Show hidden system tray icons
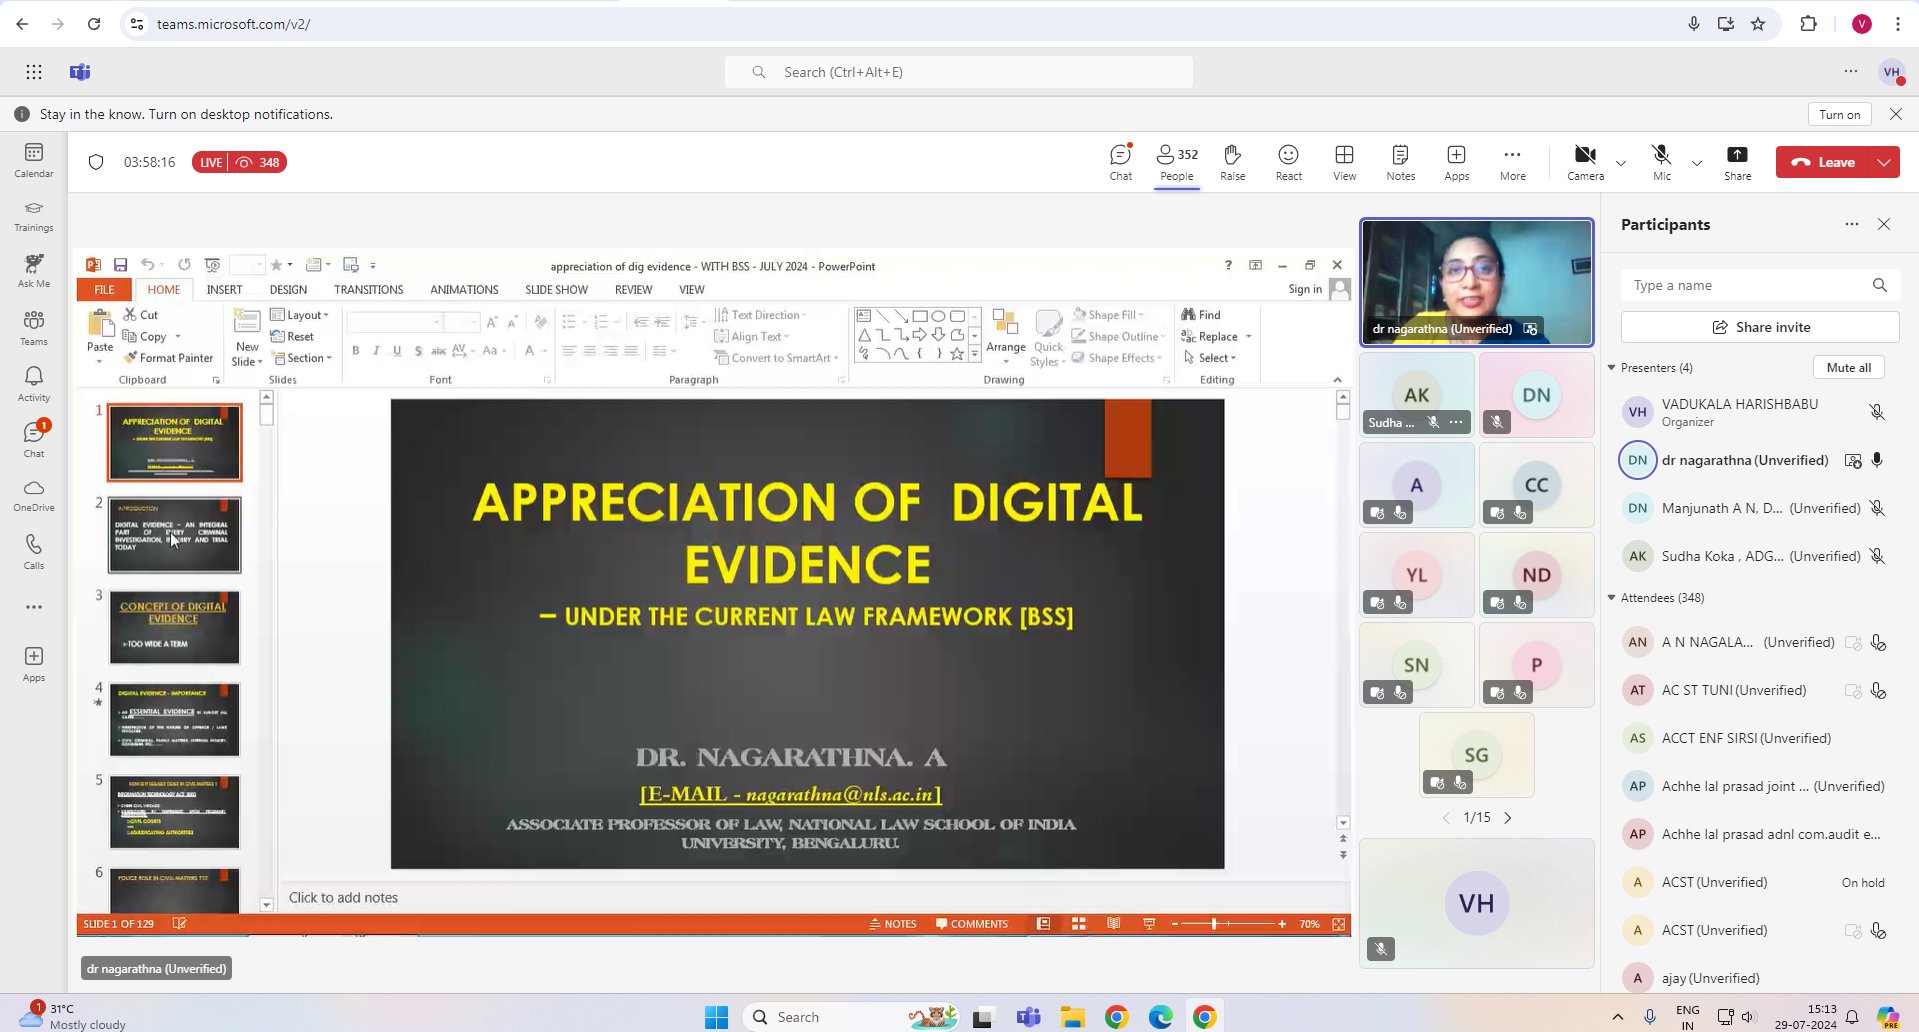1919x1032 pixels. (x=1617, y=1017)
